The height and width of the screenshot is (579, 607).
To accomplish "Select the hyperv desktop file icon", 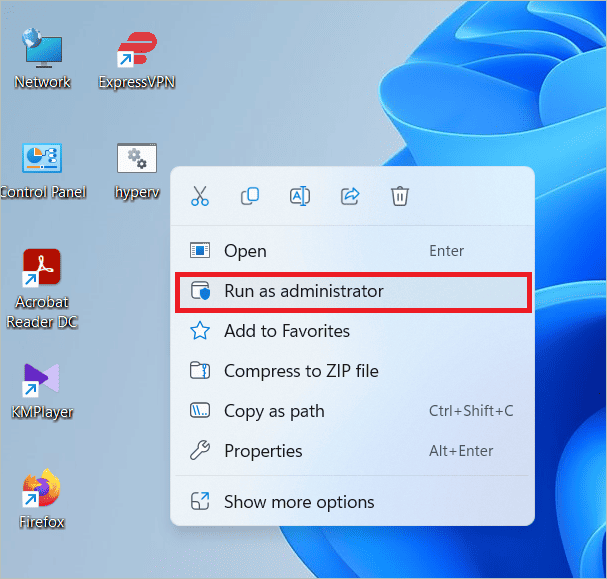I will point(137,171).
